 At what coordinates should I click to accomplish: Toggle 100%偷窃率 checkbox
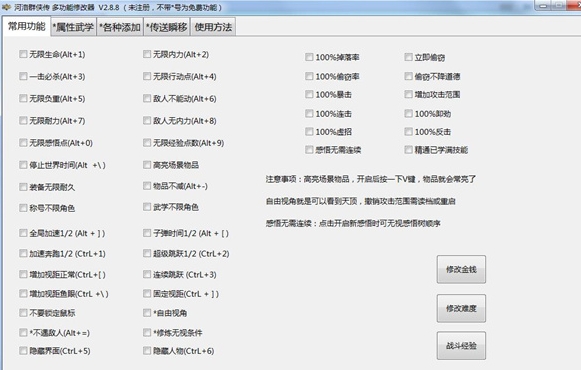309,76
